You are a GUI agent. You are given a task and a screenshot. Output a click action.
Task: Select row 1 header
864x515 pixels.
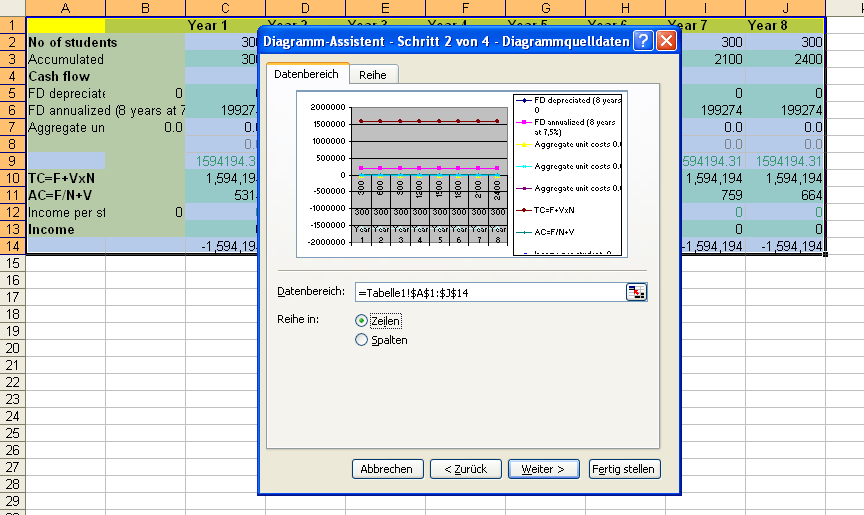[13, 25]
